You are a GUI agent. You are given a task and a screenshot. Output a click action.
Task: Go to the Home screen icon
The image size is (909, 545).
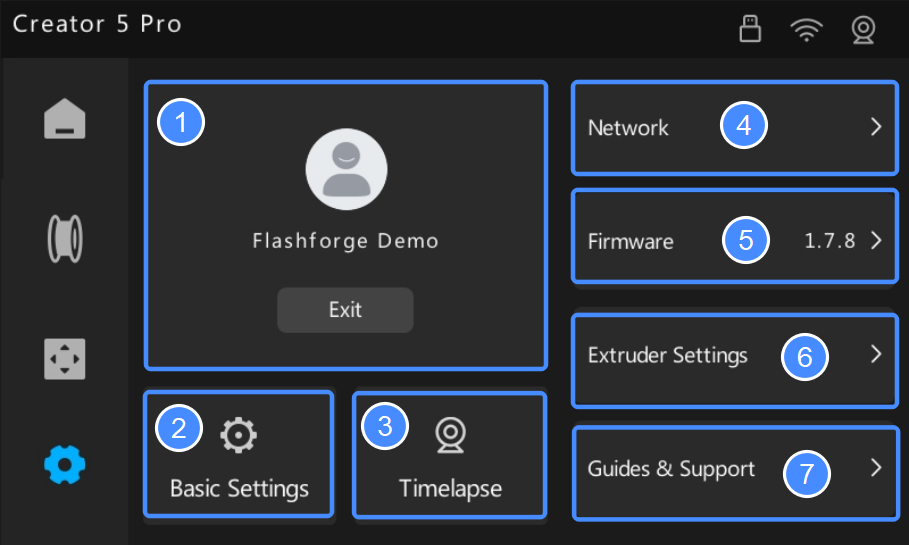64,119
